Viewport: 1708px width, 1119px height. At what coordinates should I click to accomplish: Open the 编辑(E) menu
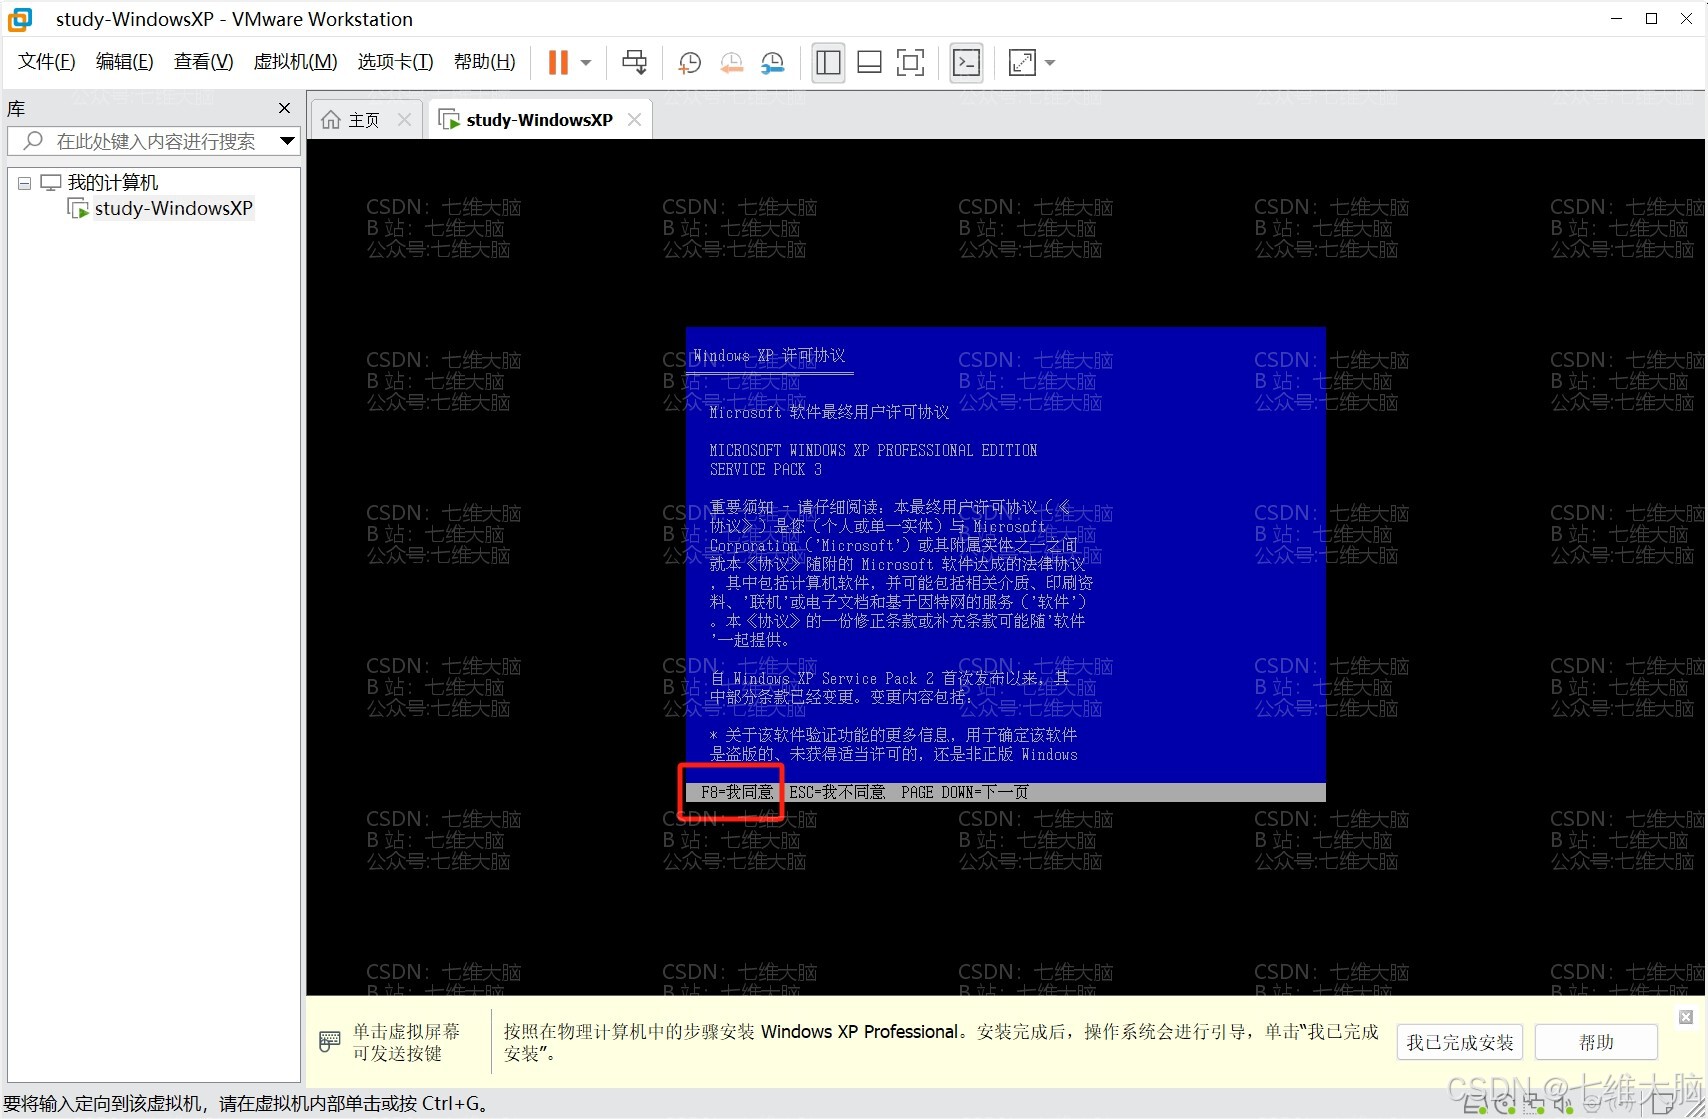click(125, 62)
